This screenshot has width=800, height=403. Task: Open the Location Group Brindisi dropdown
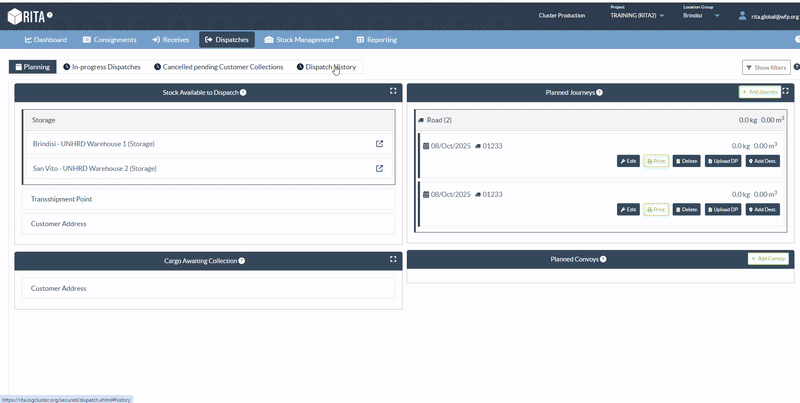coord(701,16)
